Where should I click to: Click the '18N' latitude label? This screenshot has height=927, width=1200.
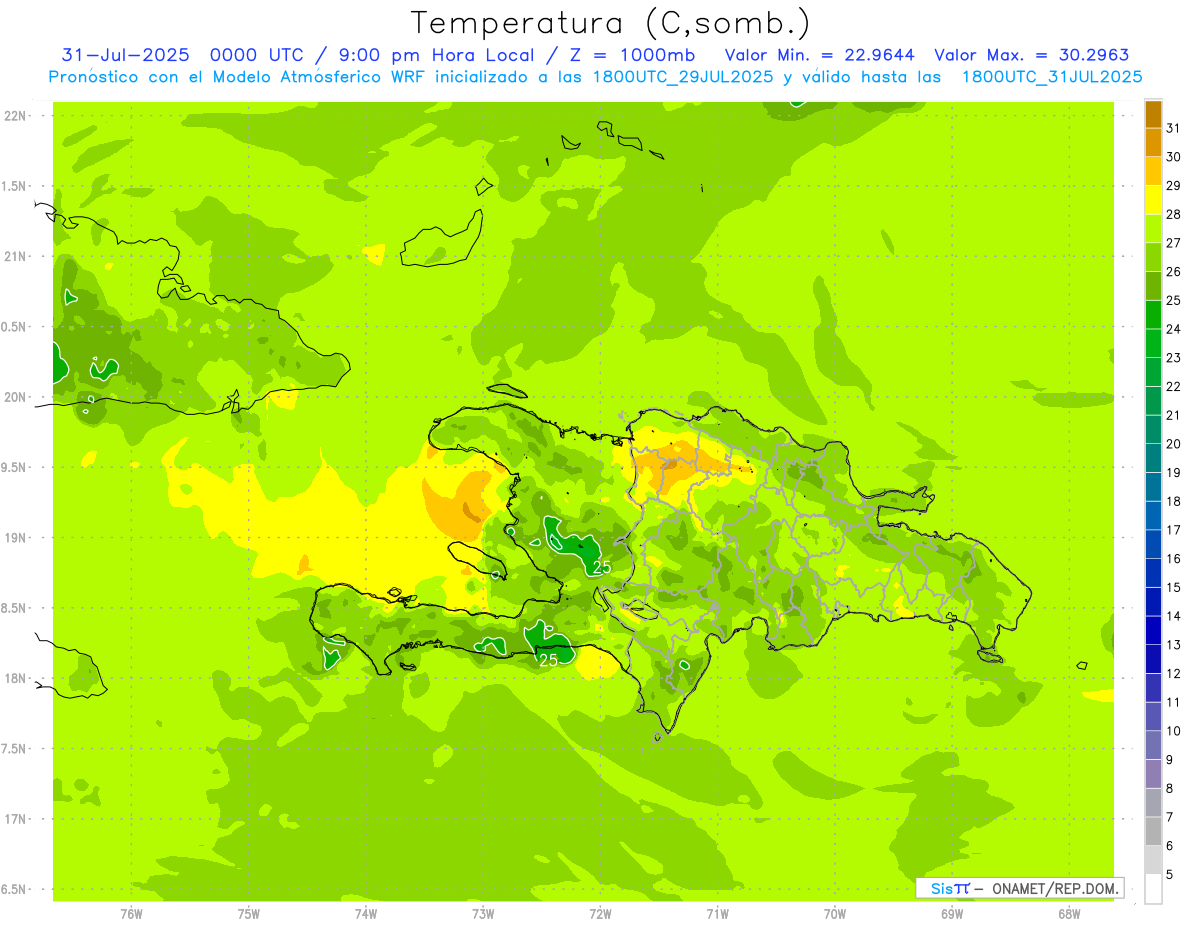coord(16,679)
